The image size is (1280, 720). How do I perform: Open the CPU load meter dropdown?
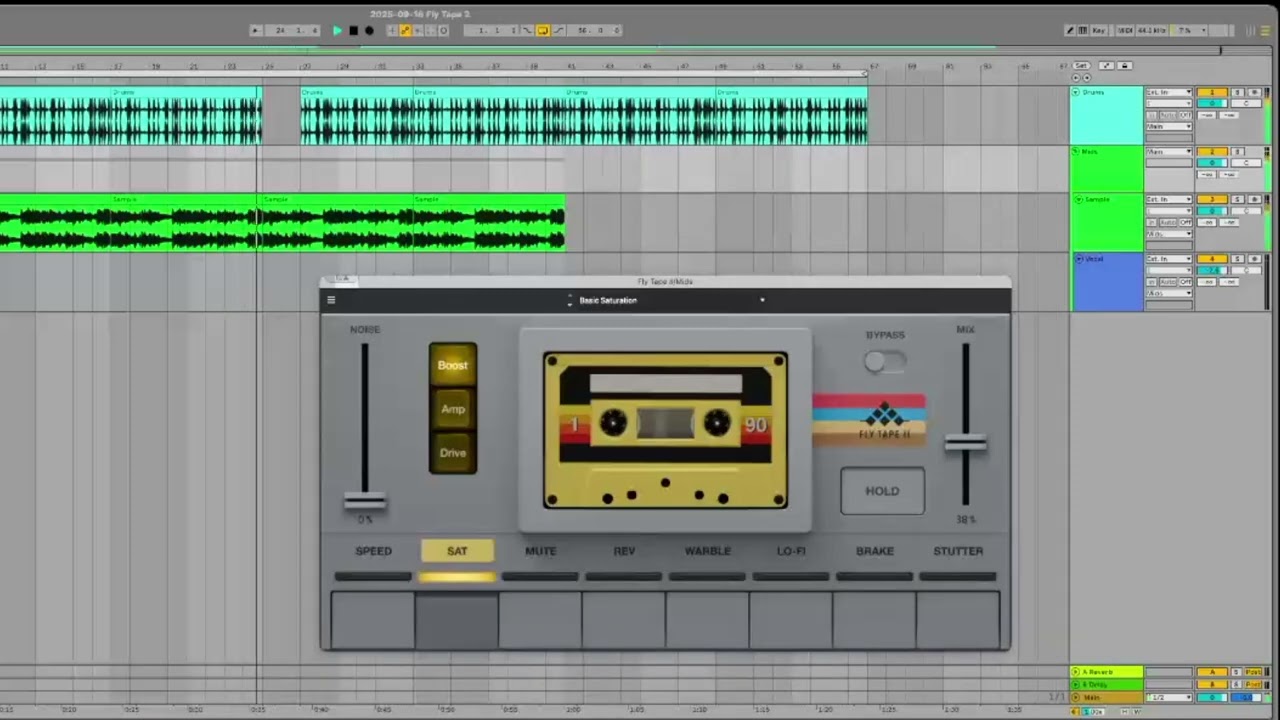[x=1189, y=31]
